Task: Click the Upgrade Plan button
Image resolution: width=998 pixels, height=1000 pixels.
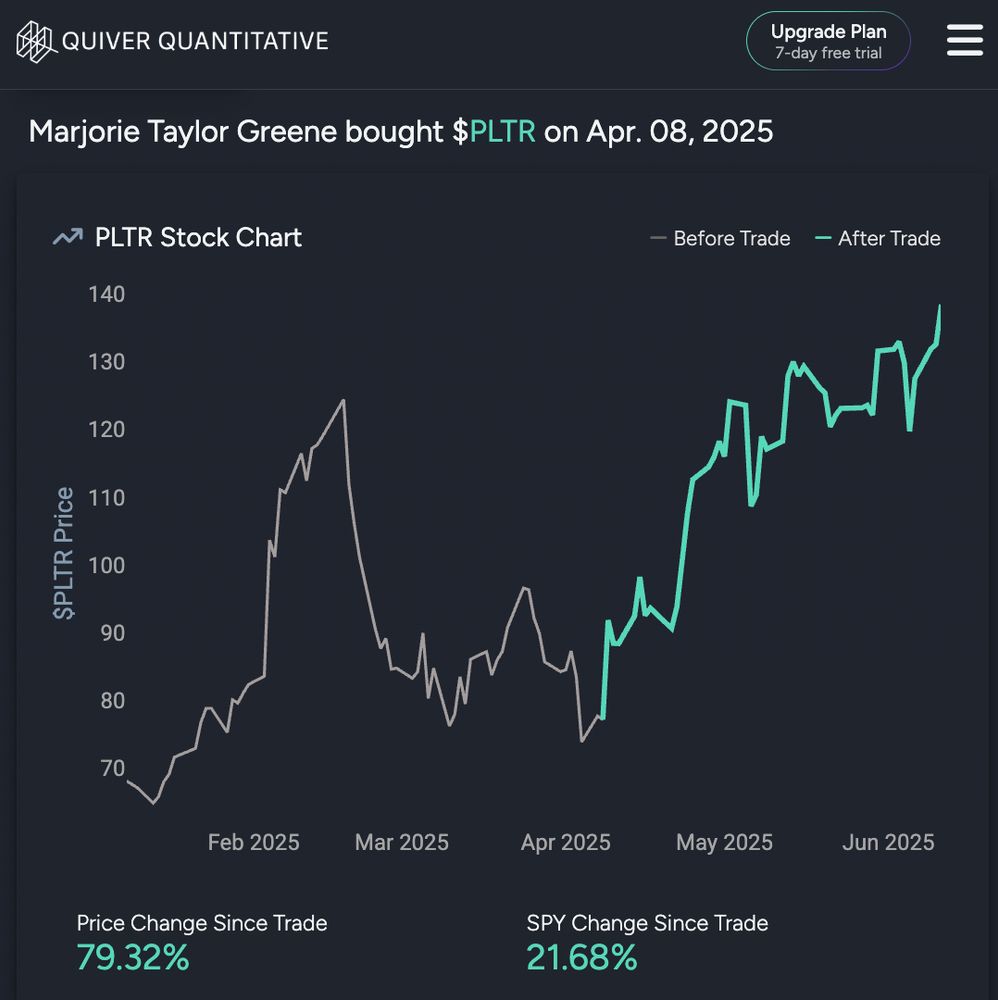Action: click(828, 41)
